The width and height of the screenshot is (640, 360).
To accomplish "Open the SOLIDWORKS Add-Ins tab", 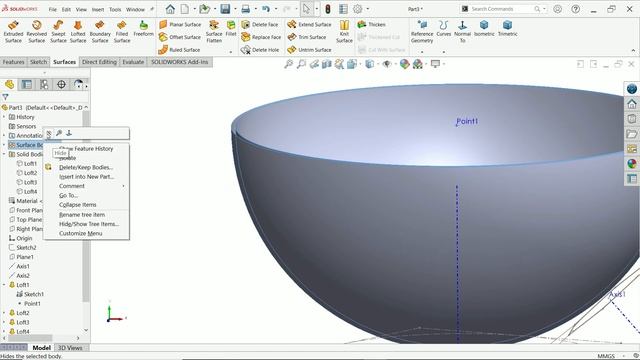I will coord(180,62).
